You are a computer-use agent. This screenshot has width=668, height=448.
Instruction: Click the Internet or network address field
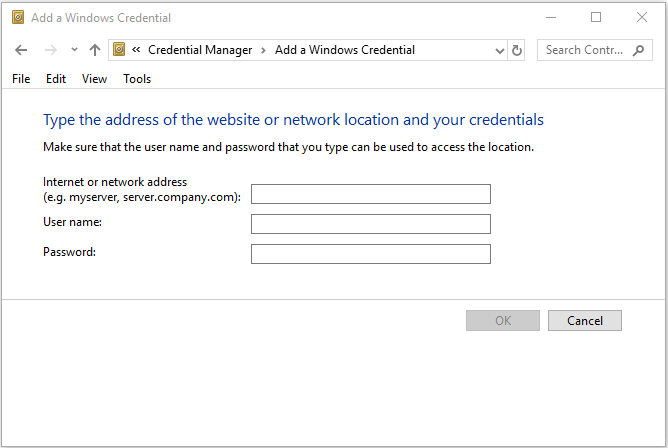371,194
